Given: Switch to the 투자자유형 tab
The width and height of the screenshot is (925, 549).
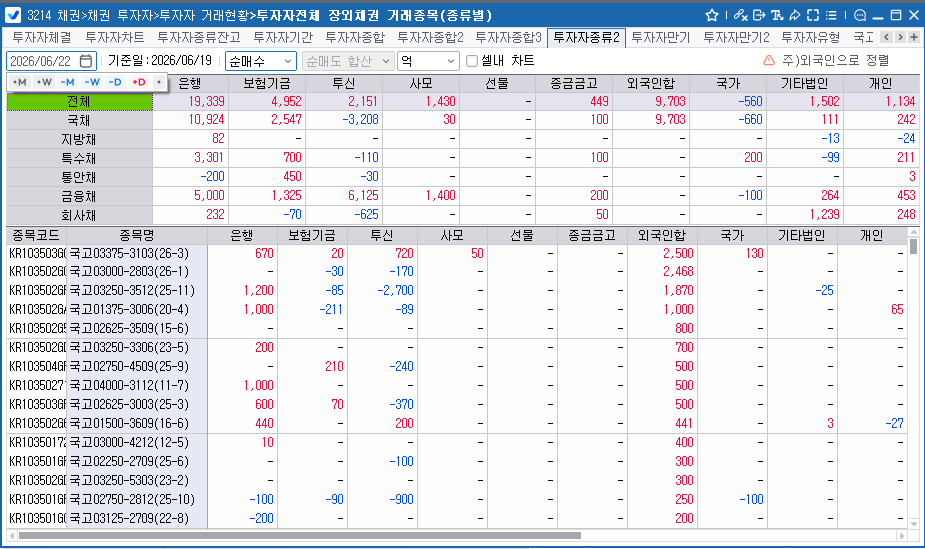Looking at the screenshot, I should 811,37.
